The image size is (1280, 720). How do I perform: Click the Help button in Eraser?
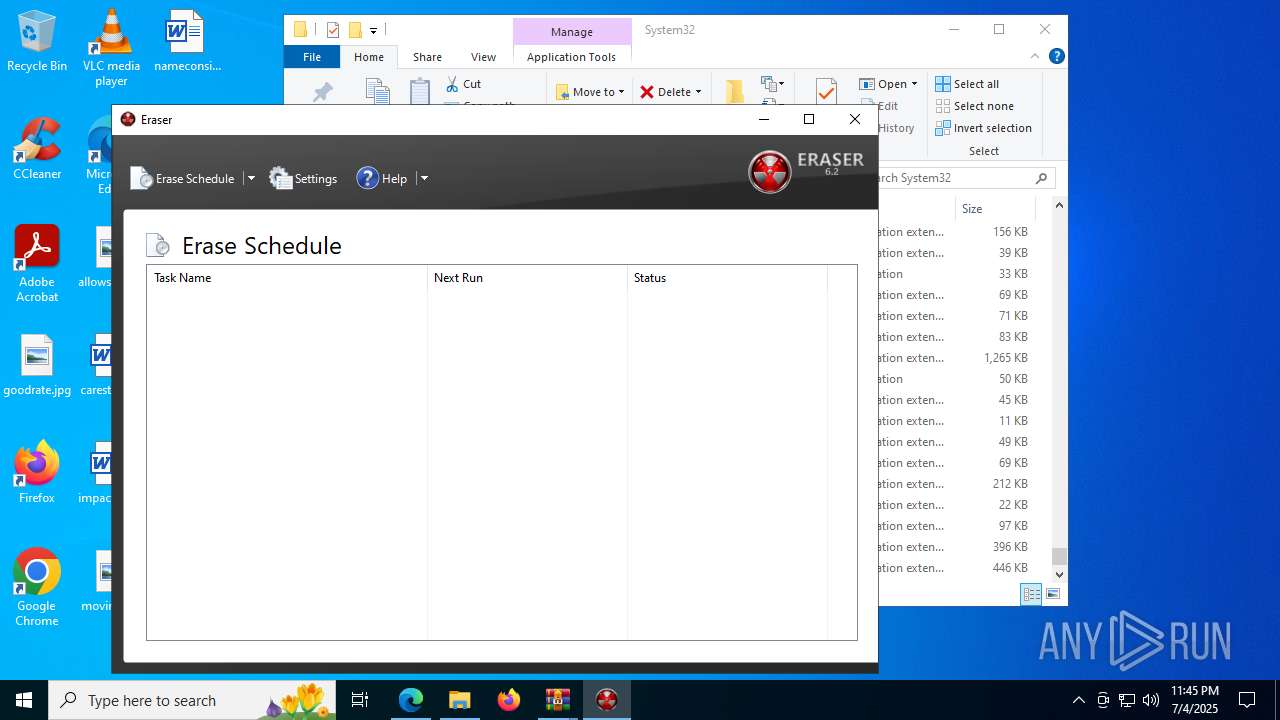pyautogui.click(x=382, y=178)
